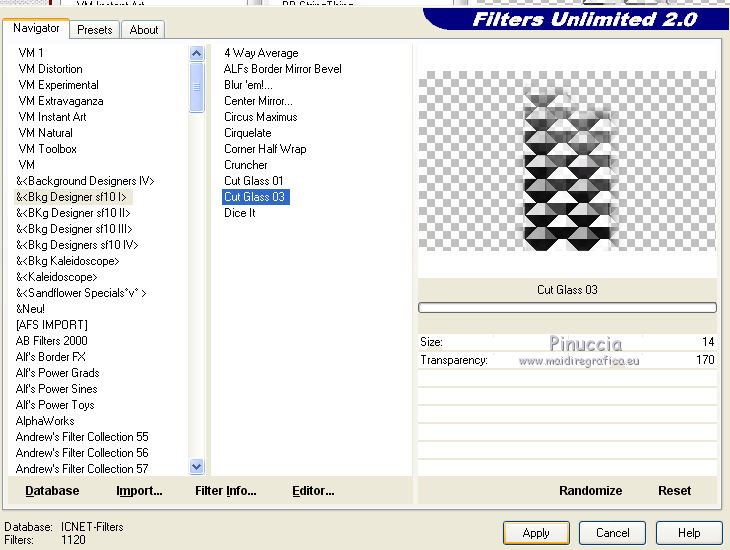This screenshot has width=730, height=550.
Task: Choose the Cruncher filter
Action: (x=245, y=165)
